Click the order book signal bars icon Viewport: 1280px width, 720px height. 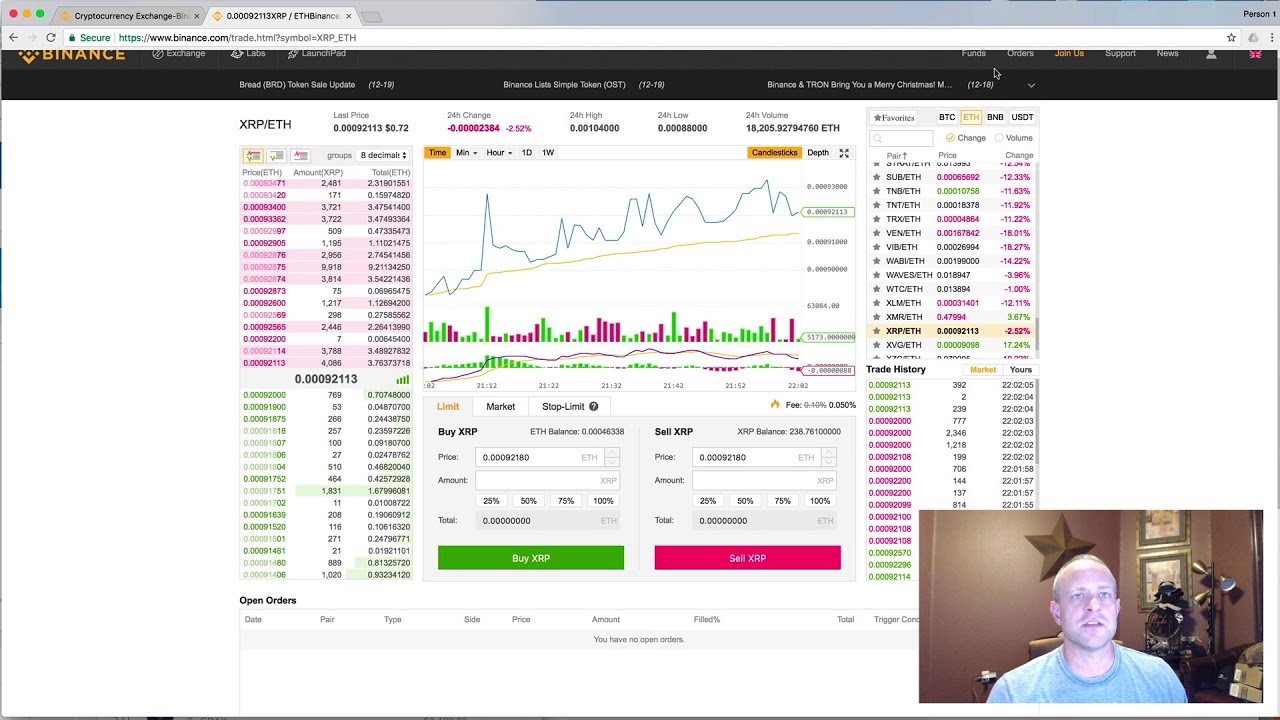tap(402, 380)
